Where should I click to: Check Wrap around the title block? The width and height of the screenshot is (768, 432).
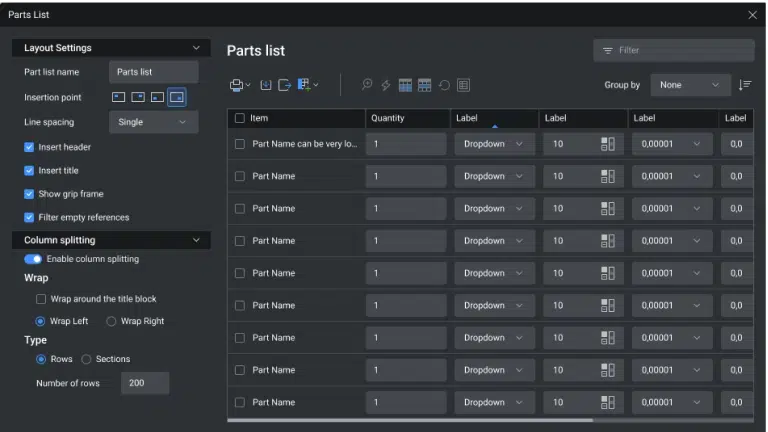[41, 299]
